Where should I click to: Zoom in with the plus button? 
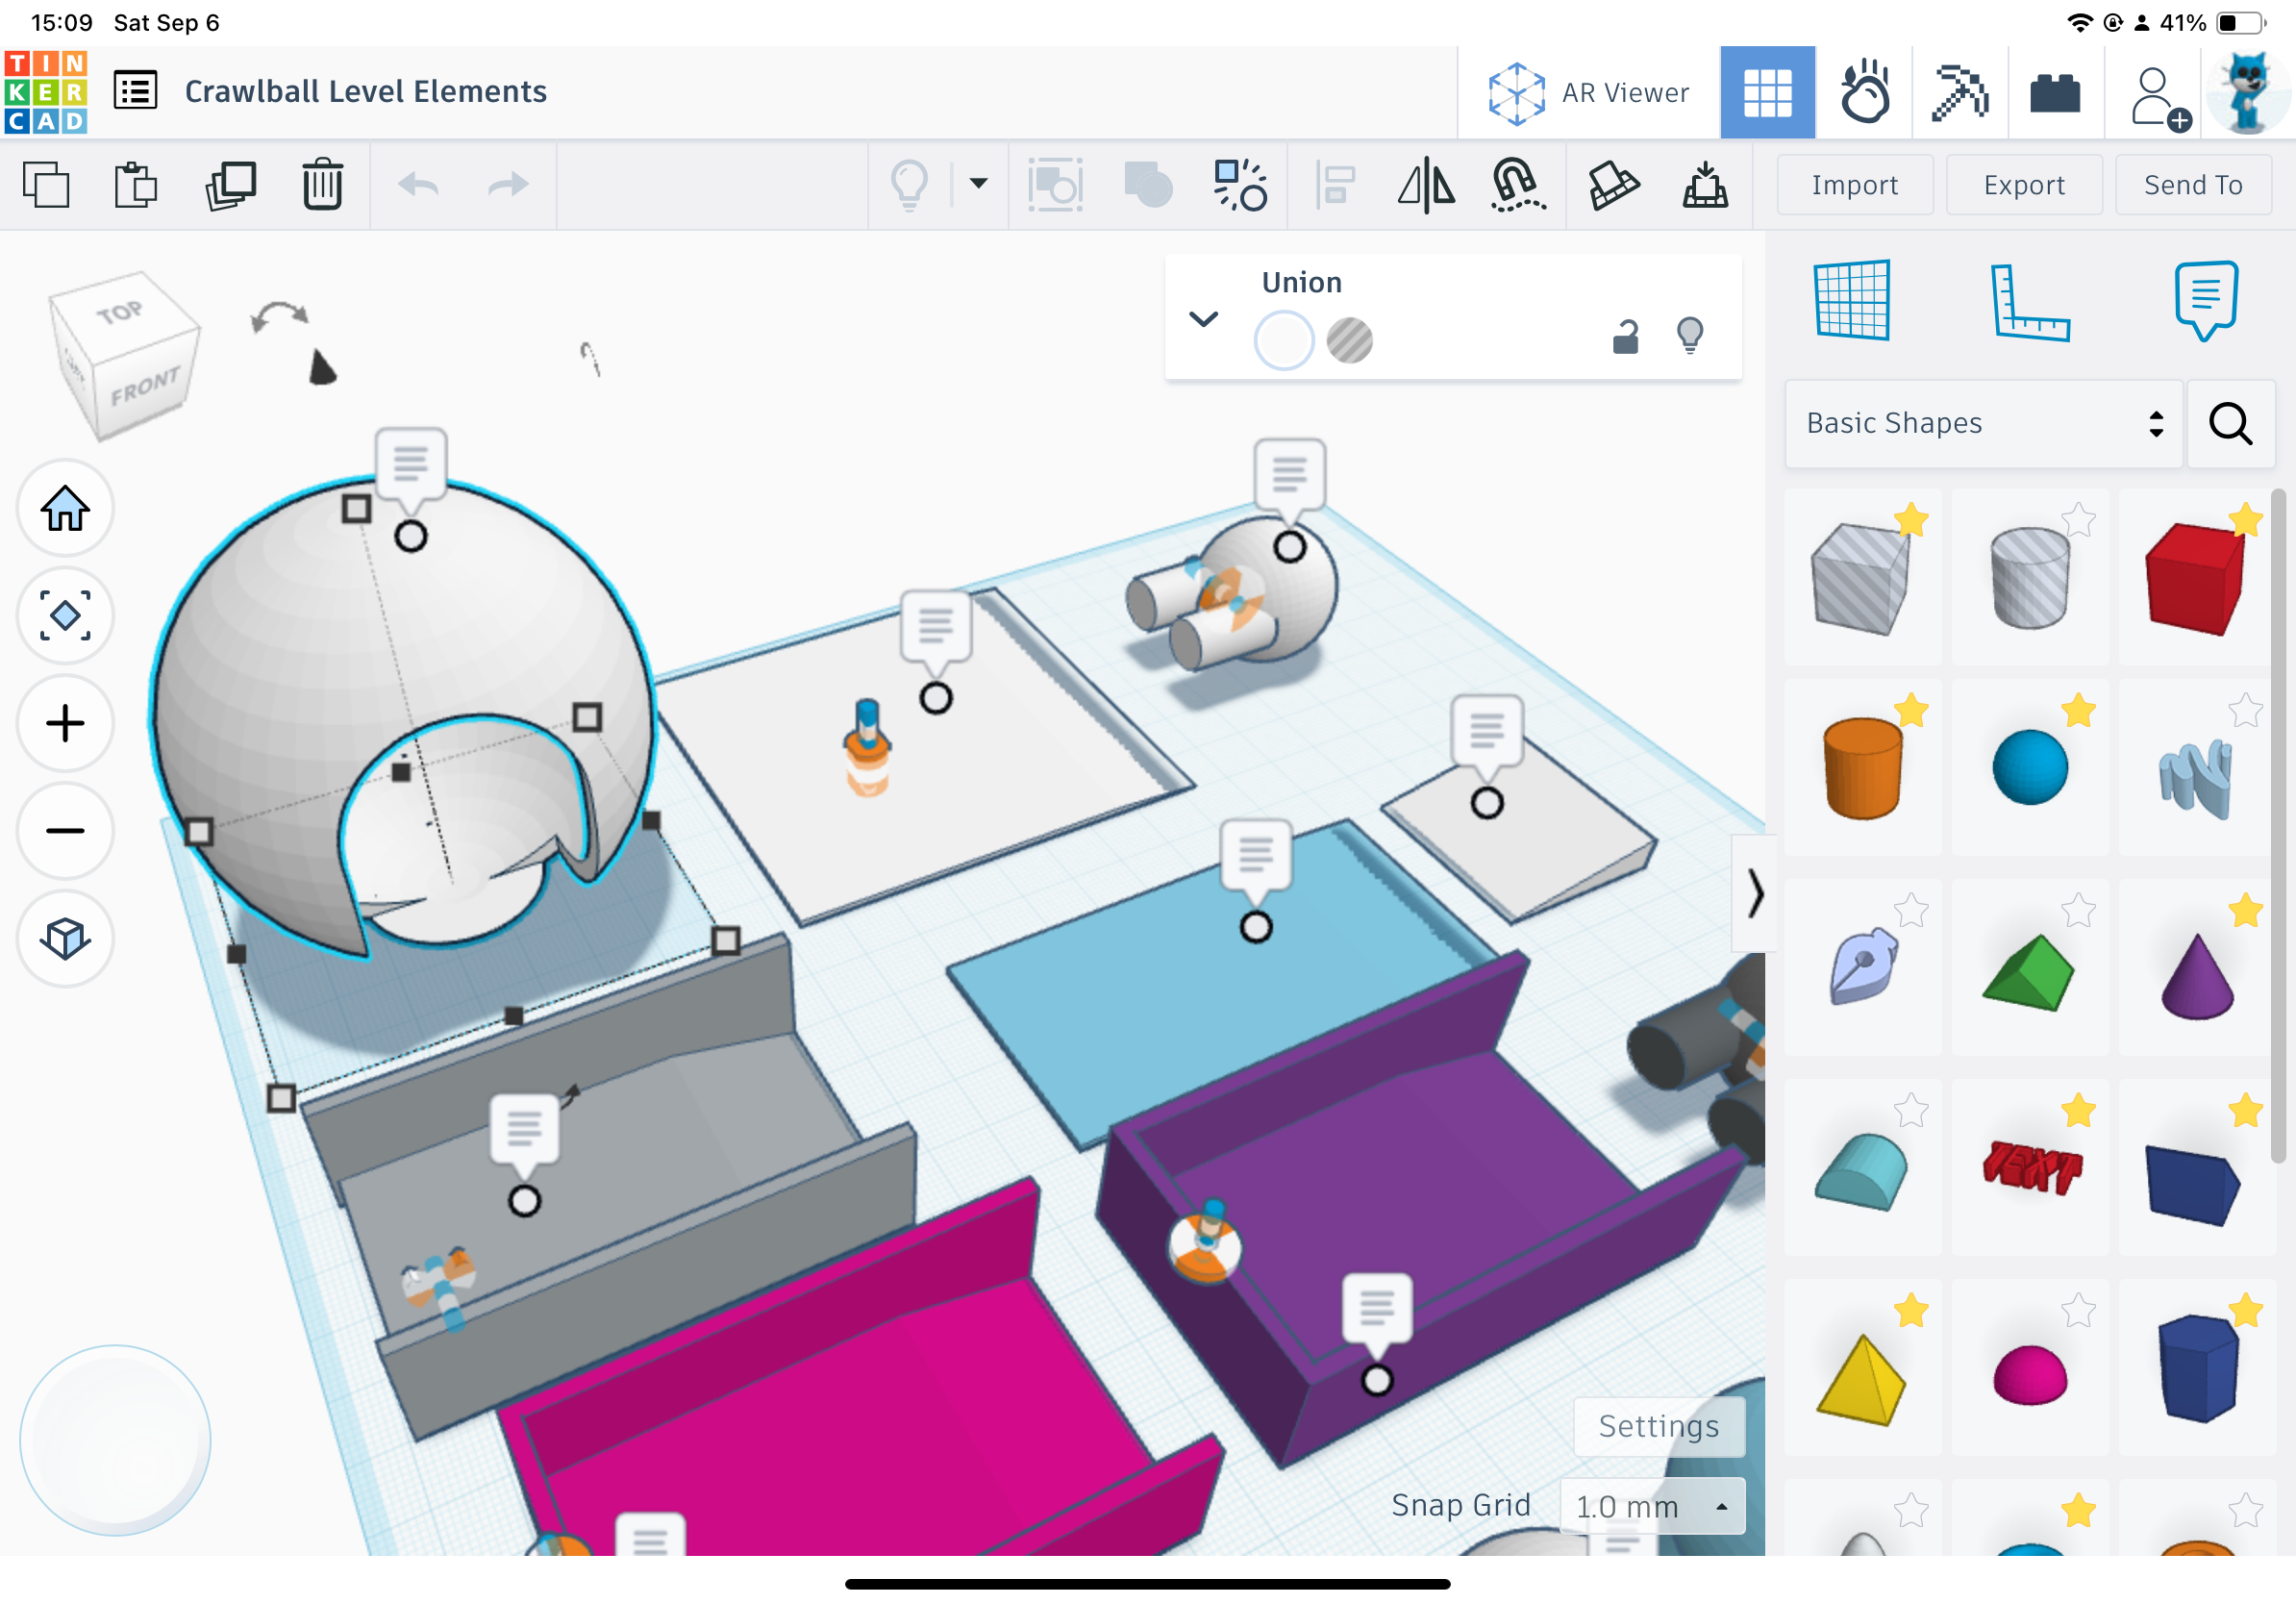click(x=65, y=723)
